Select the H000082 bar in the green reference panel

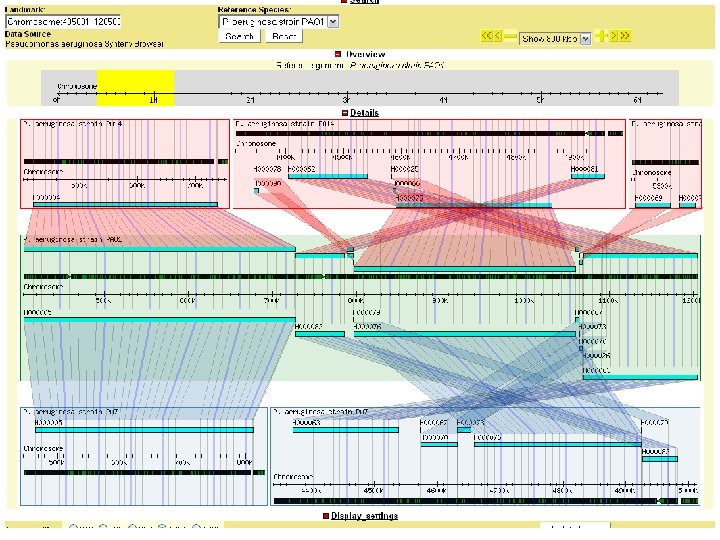coord(320,334)
